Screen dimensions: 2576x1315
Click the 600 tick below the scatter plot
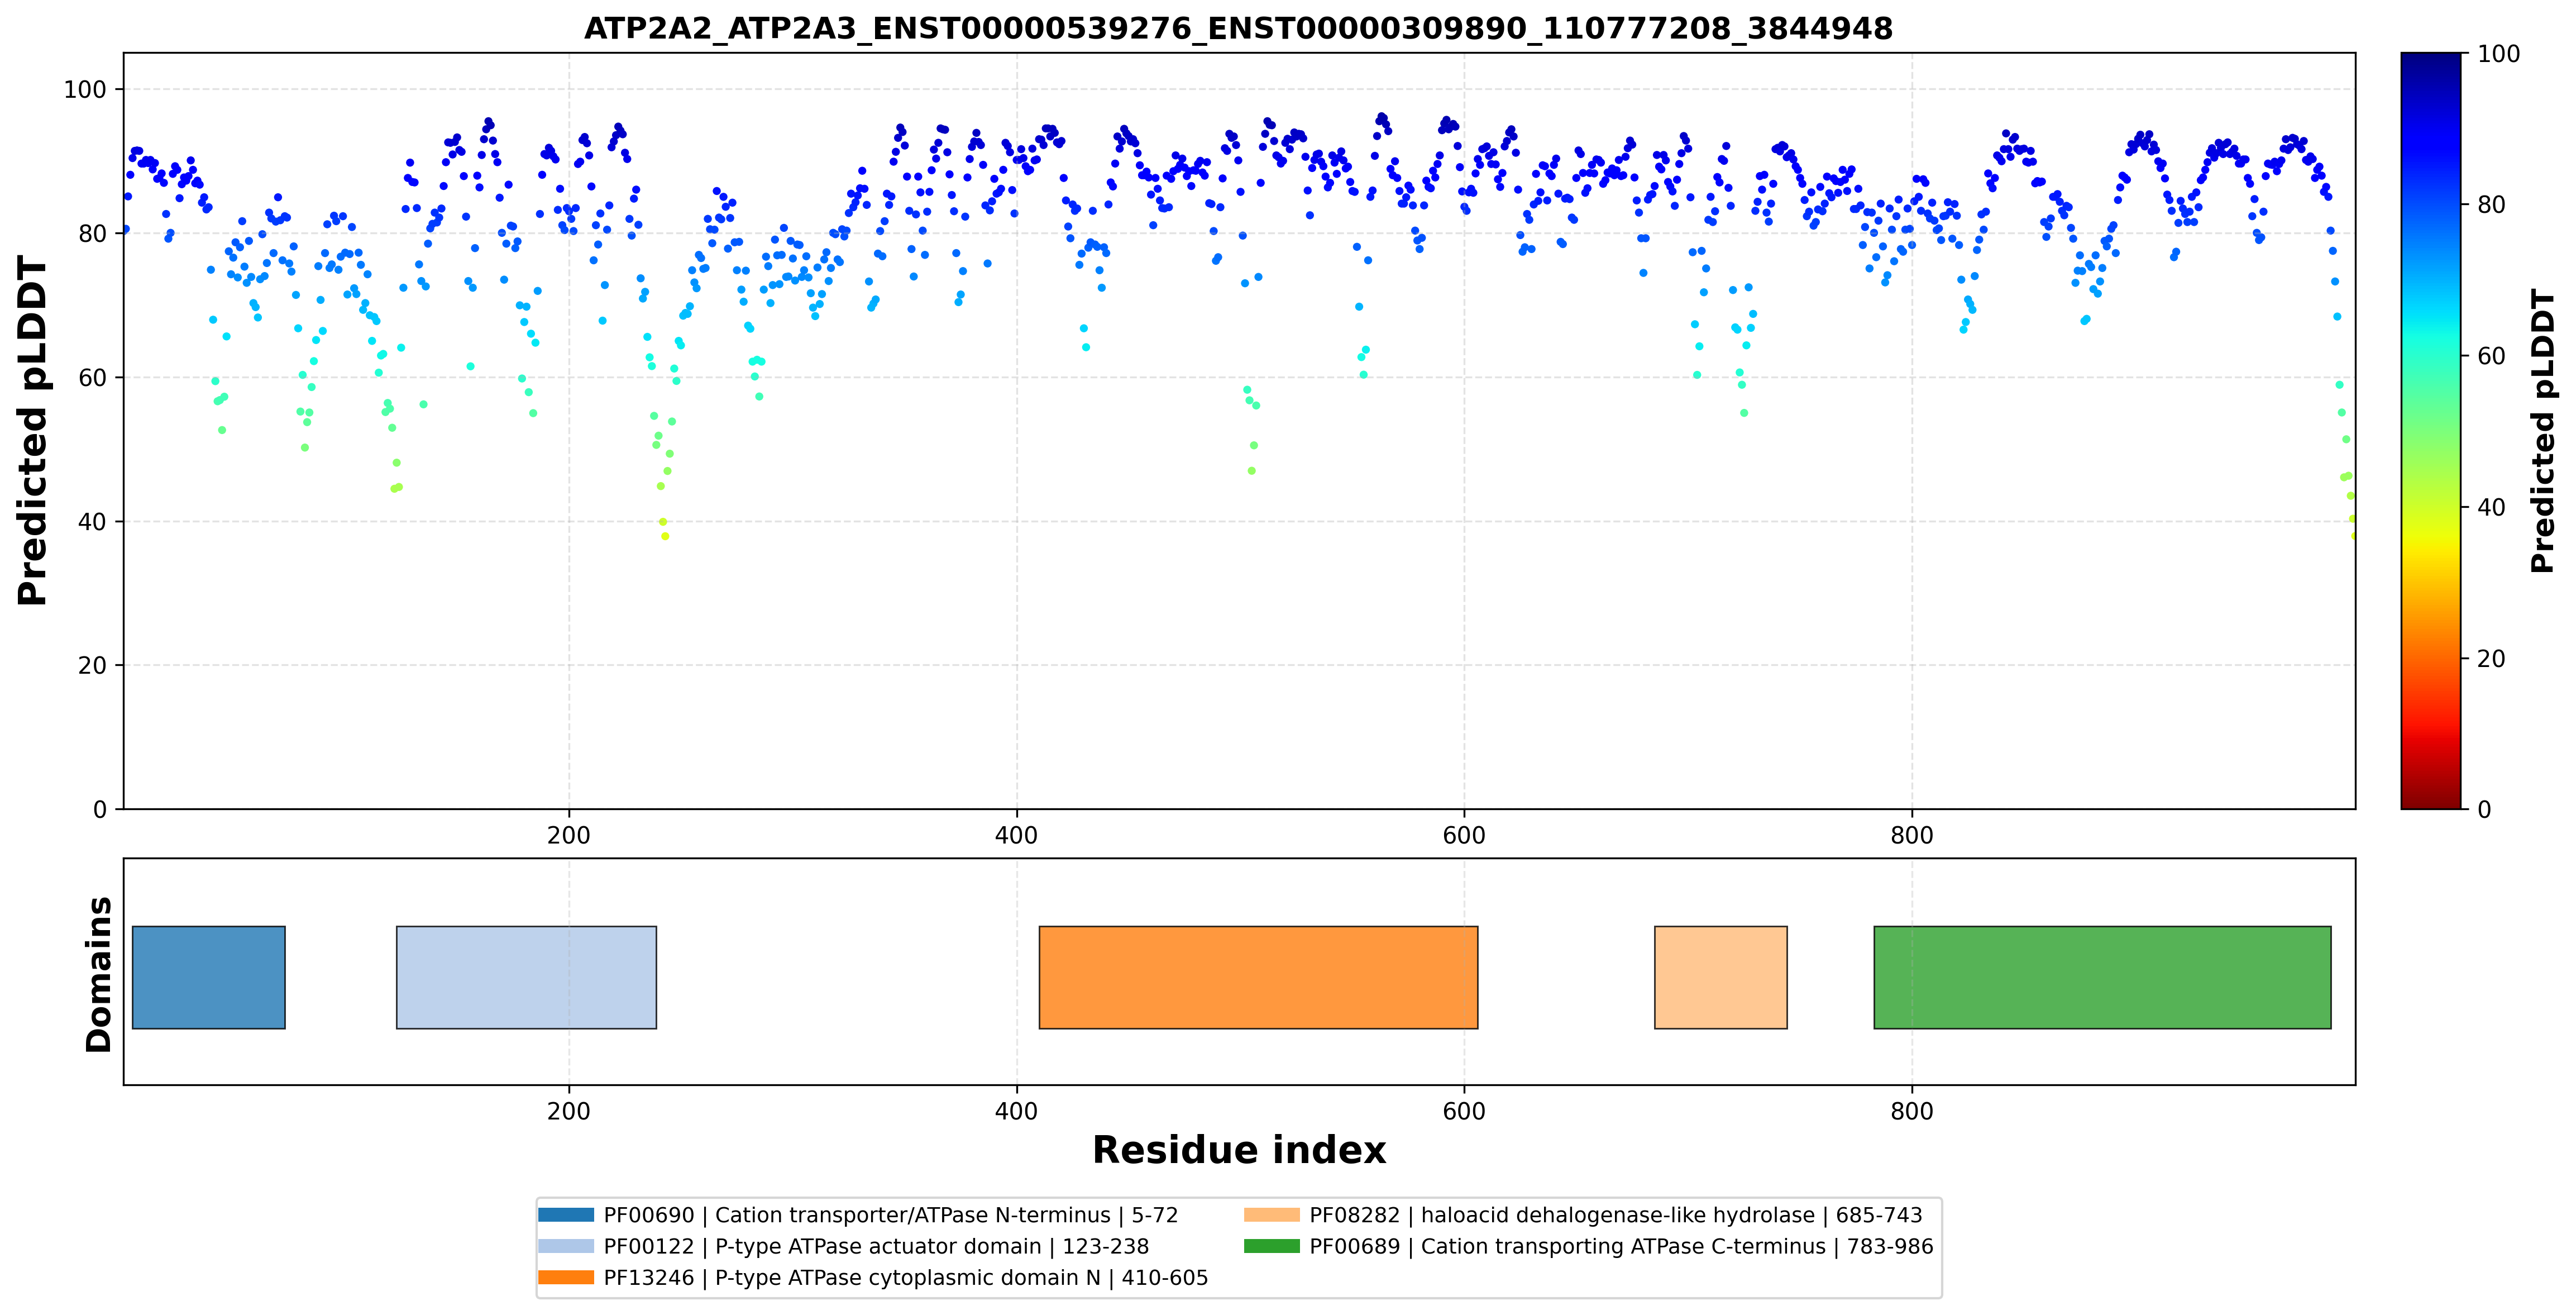1464,835
